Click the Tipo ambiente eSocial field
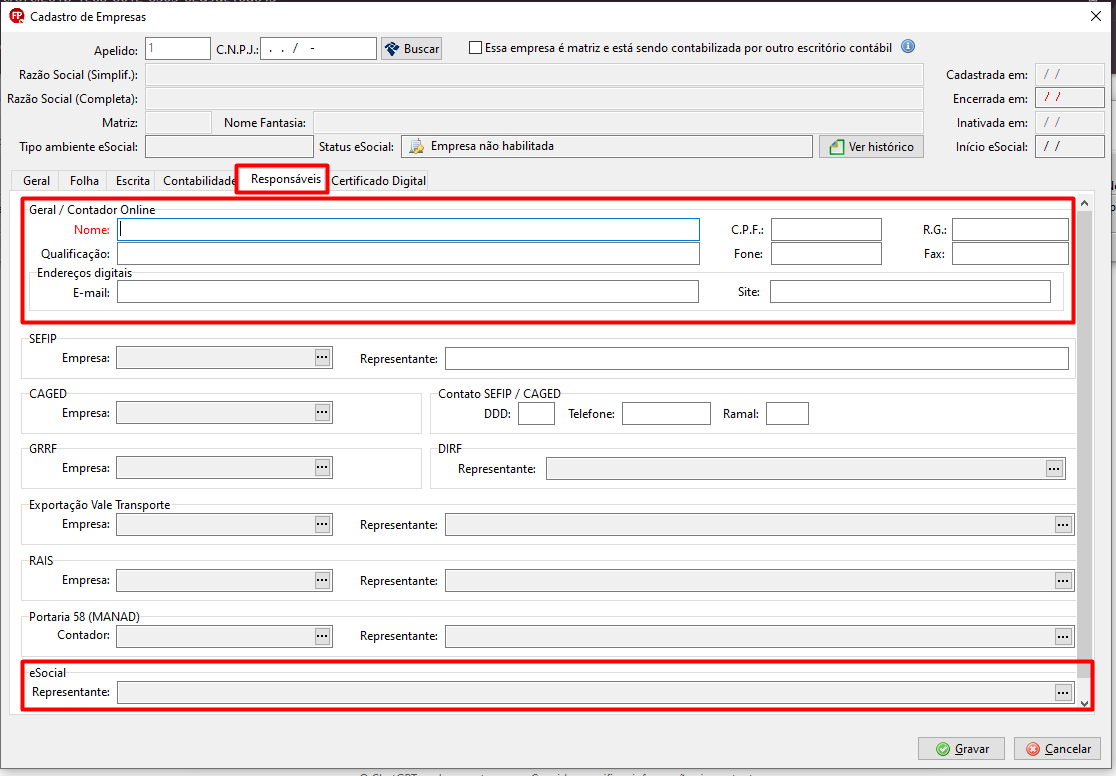 click(x=229, y=147)
